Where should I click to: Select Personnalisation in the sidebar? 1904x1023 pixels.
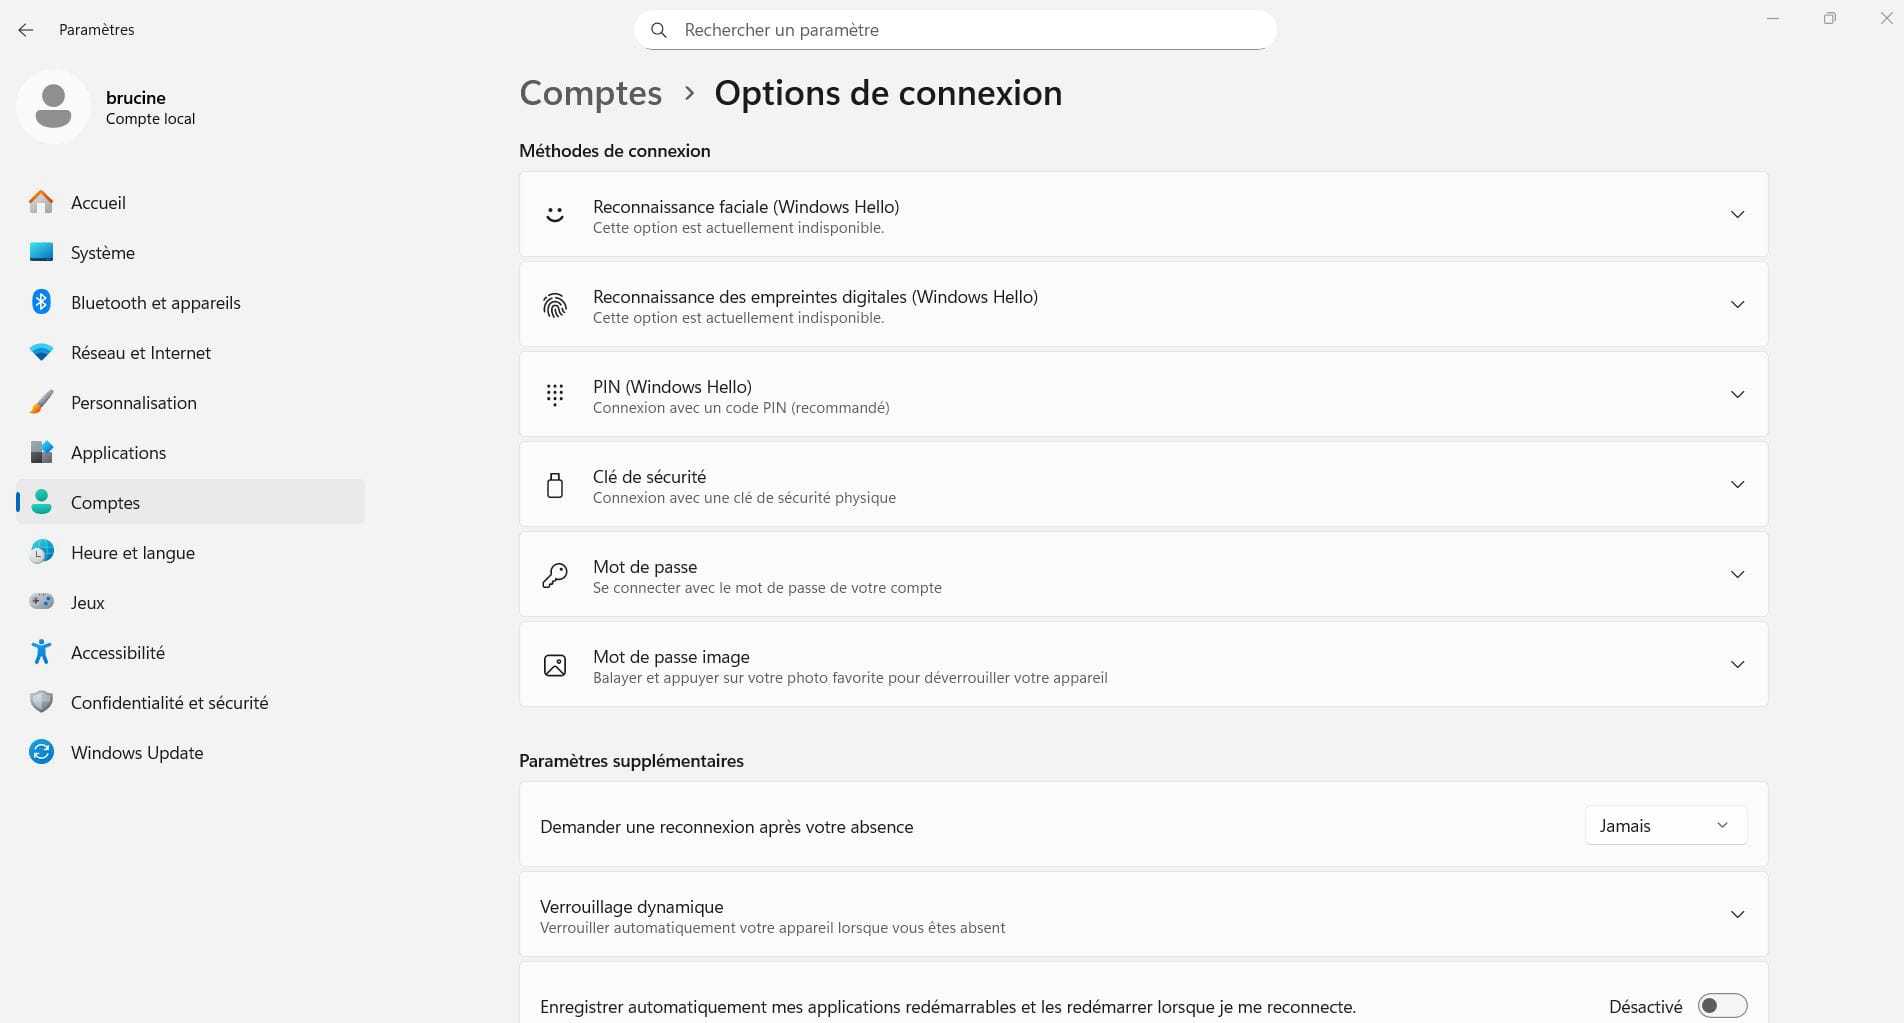(133, 403)
